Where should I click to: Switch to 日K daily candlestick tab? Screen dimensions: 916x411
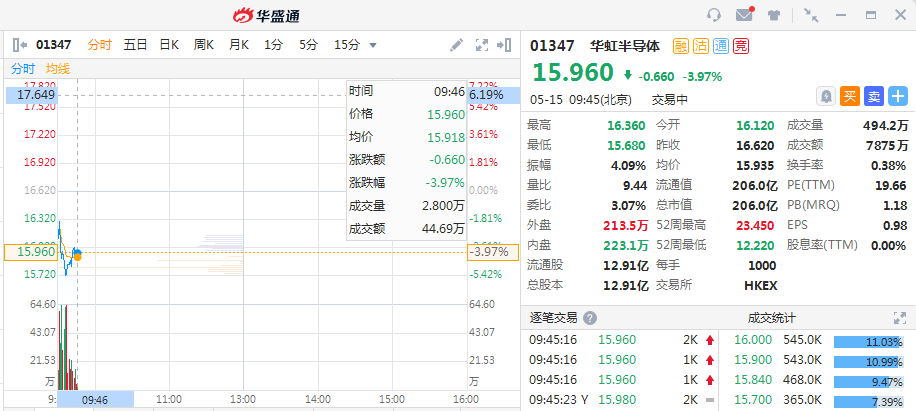pyautogui.click(x=169, y=45)
